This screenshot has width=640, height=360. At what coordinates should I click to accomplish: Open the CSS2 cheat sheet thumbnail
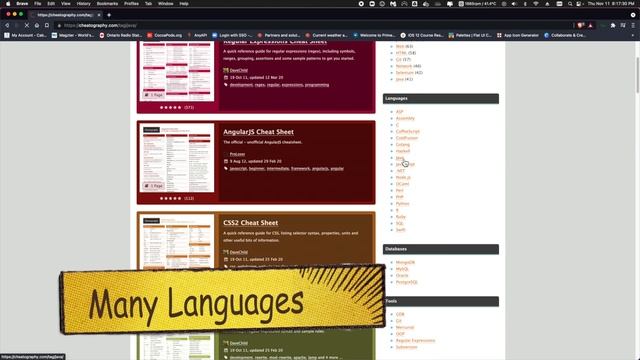(x=177, y=242)
